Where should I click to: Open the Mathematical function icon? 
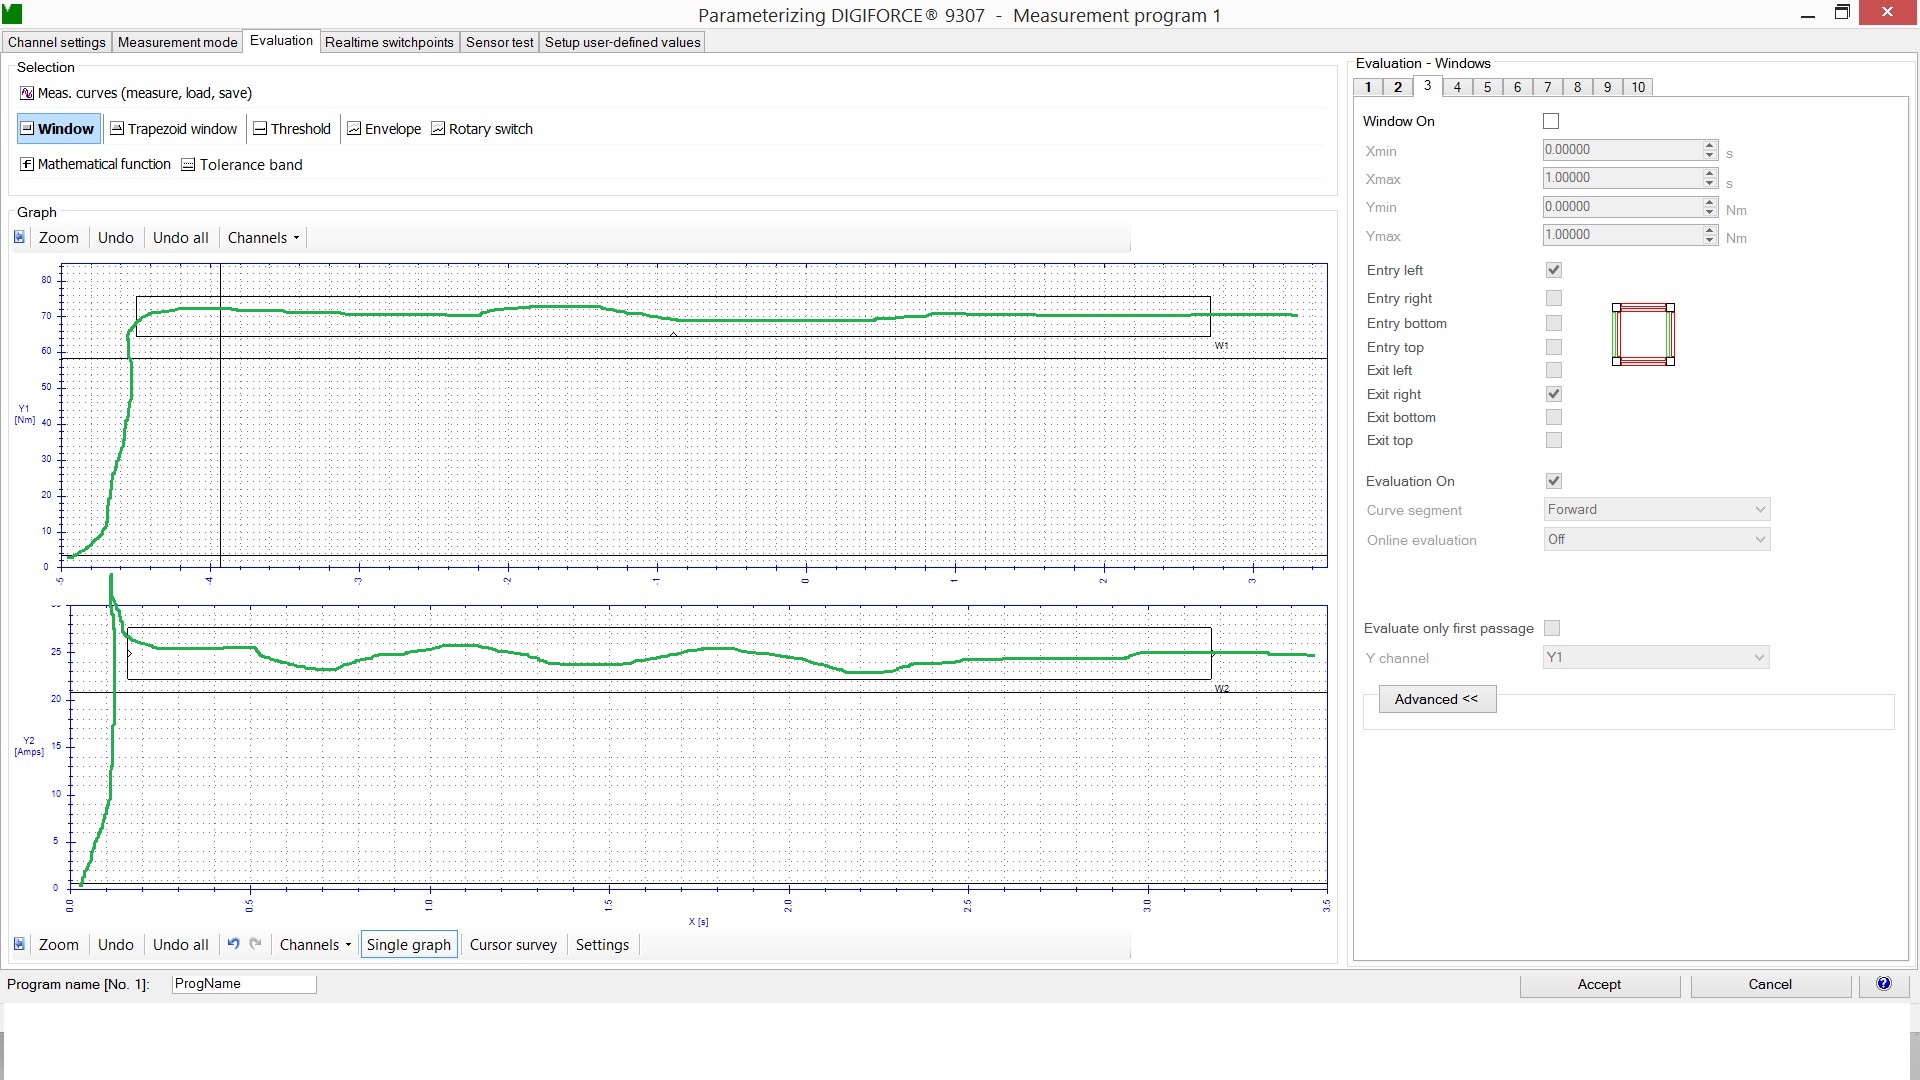pos(27,164)
